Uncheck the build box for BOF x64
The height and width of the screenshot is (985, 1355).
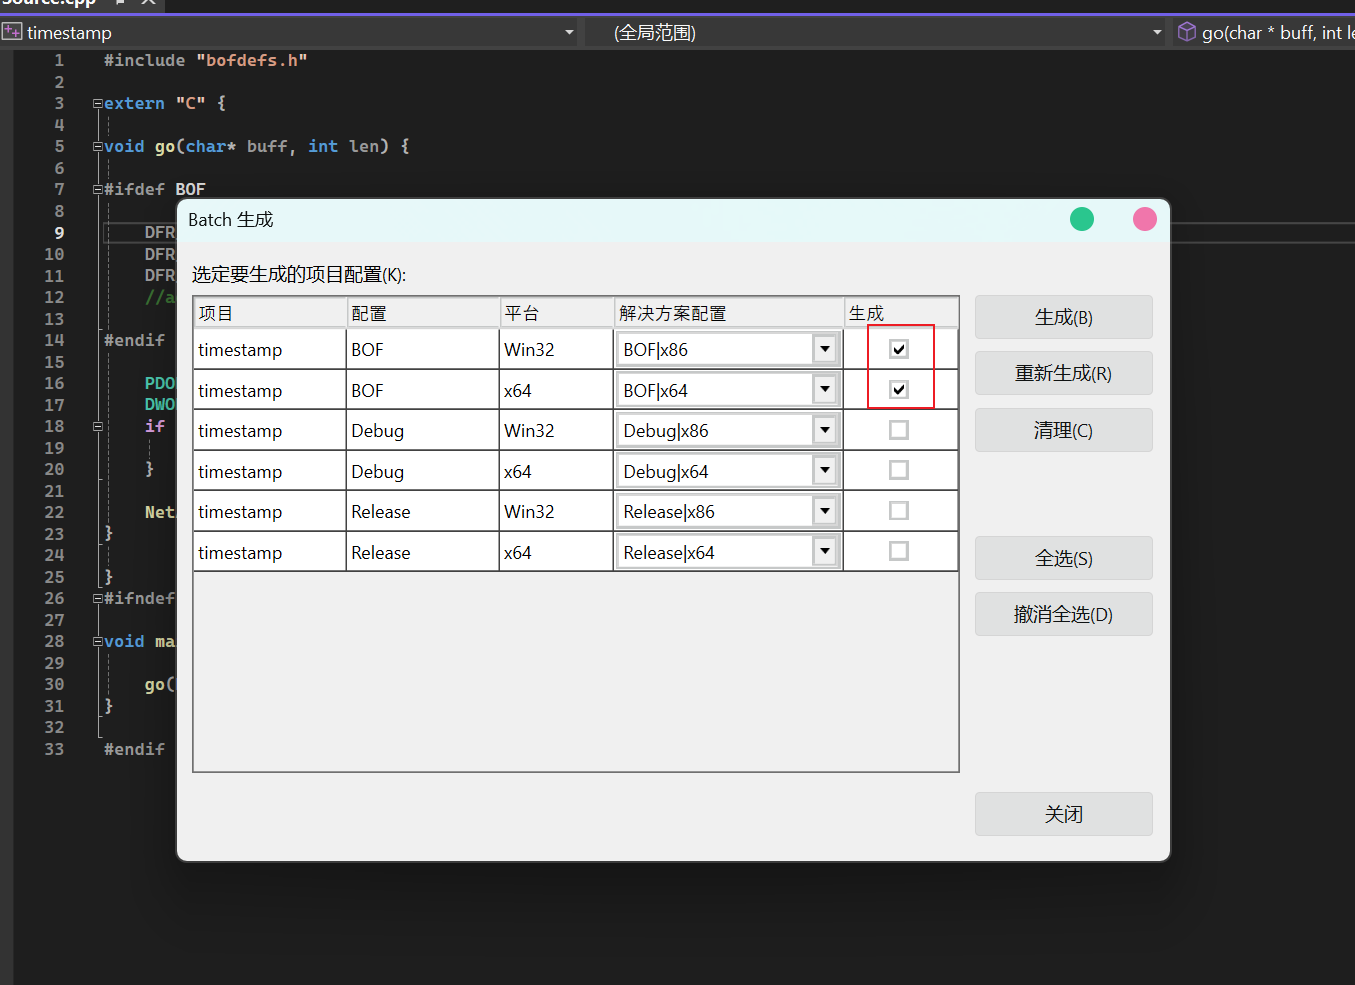899,390
